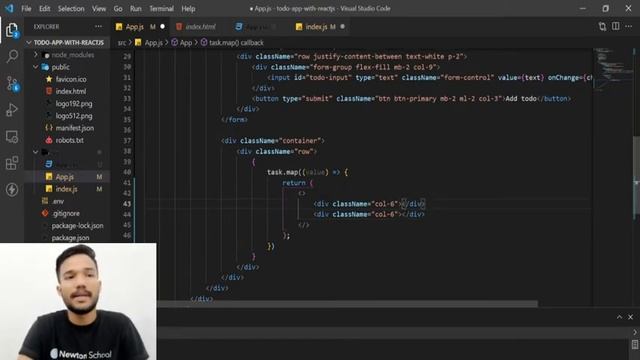Maximize the bottom panel with chevron up
This screenshot has height=360, width=640.
pyautogui.click(x=619, y=317)
